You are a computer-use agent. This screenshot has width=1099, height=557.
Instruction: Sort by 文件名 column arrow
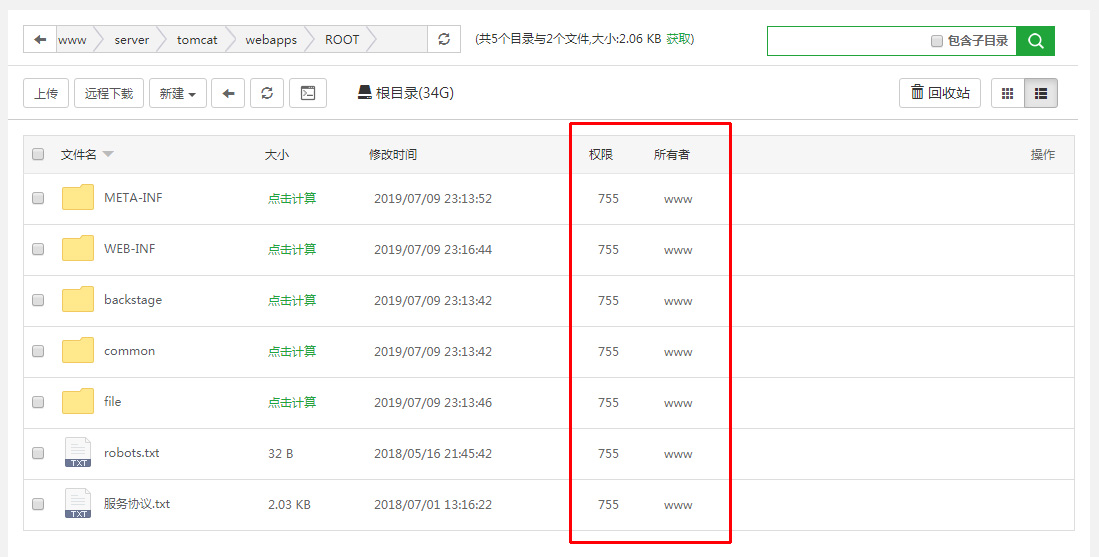[108, 154]
